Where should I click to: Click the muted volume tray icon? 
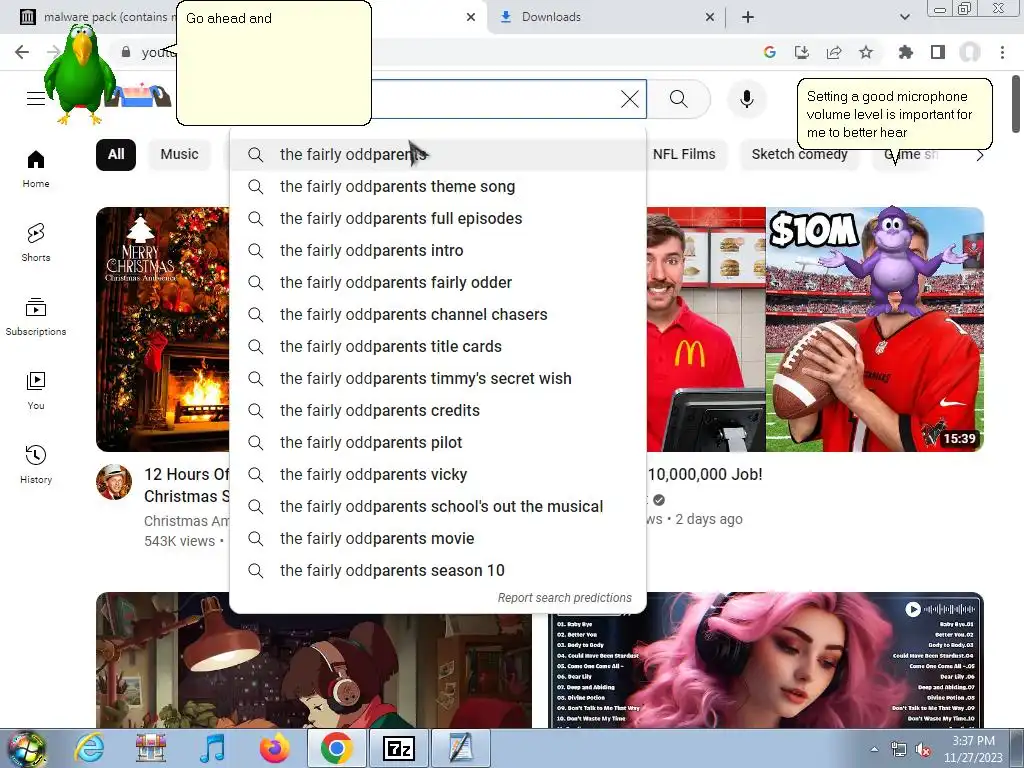click(x=923, y=749)
